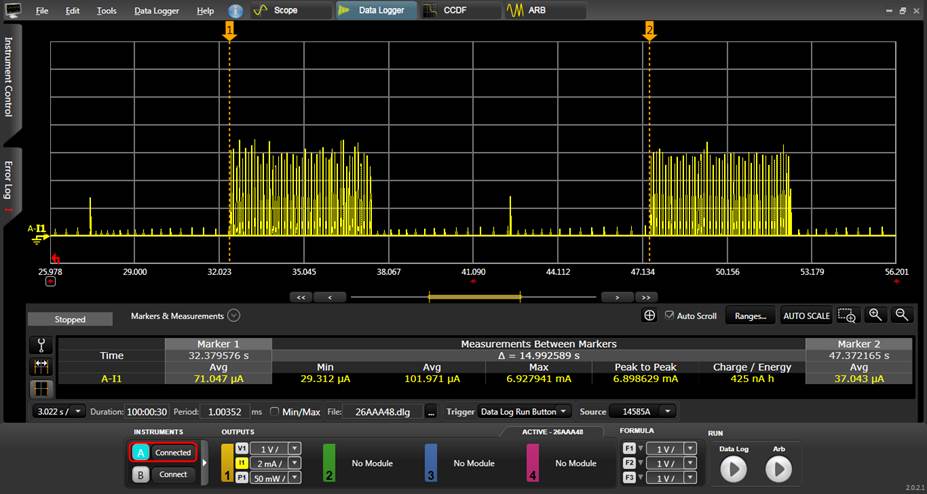Viewport: 927px width, 494px height.
Task: Open the Help menu
Action: coord(205,11)
